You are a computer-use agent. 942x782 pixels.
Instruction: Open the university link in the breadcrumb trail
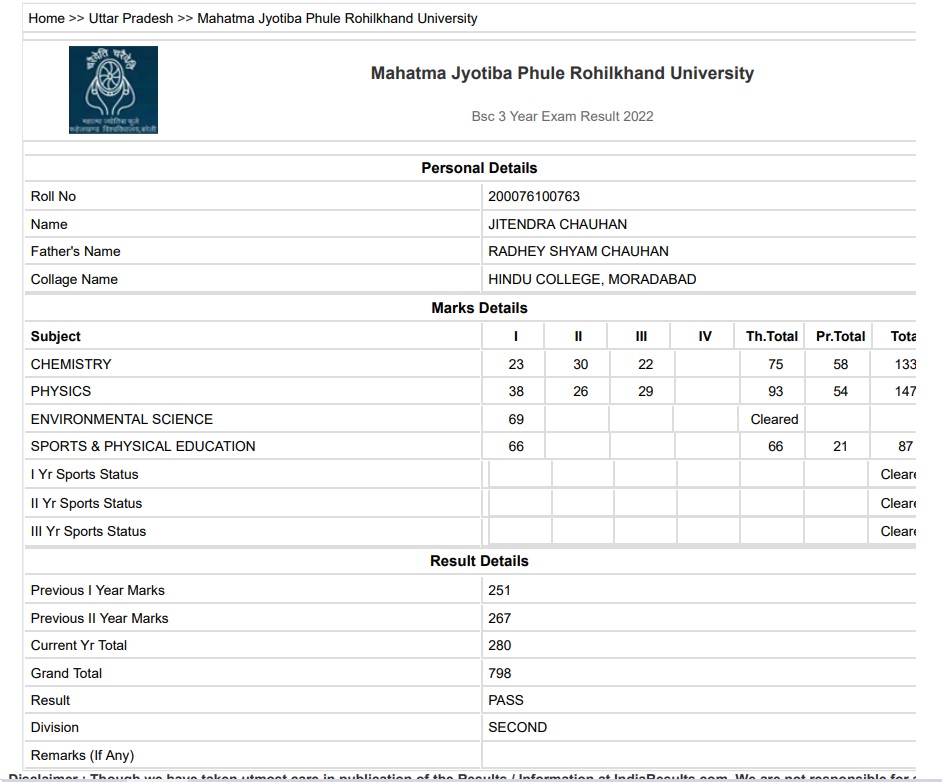click(x=338, y=19)
